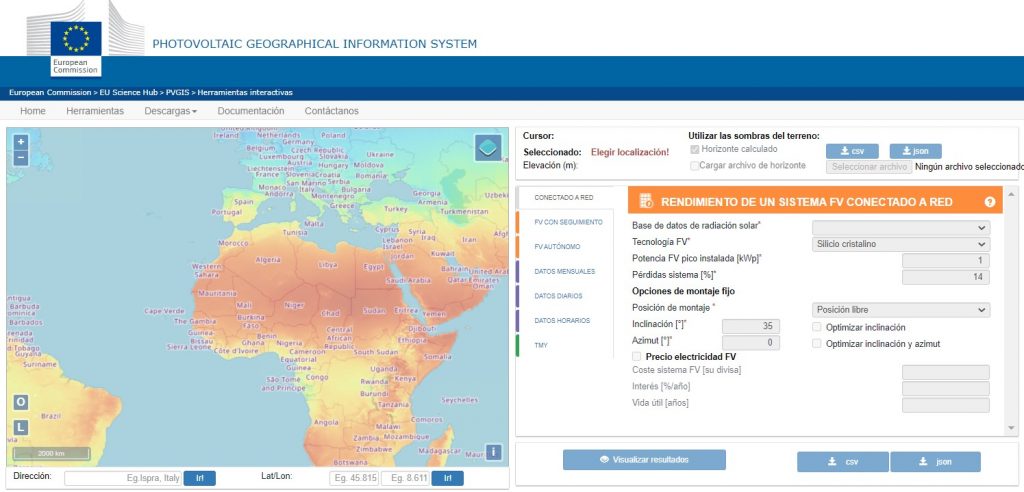
Task: Check the Precio electricidad FV option
Action: click(637, 356)
